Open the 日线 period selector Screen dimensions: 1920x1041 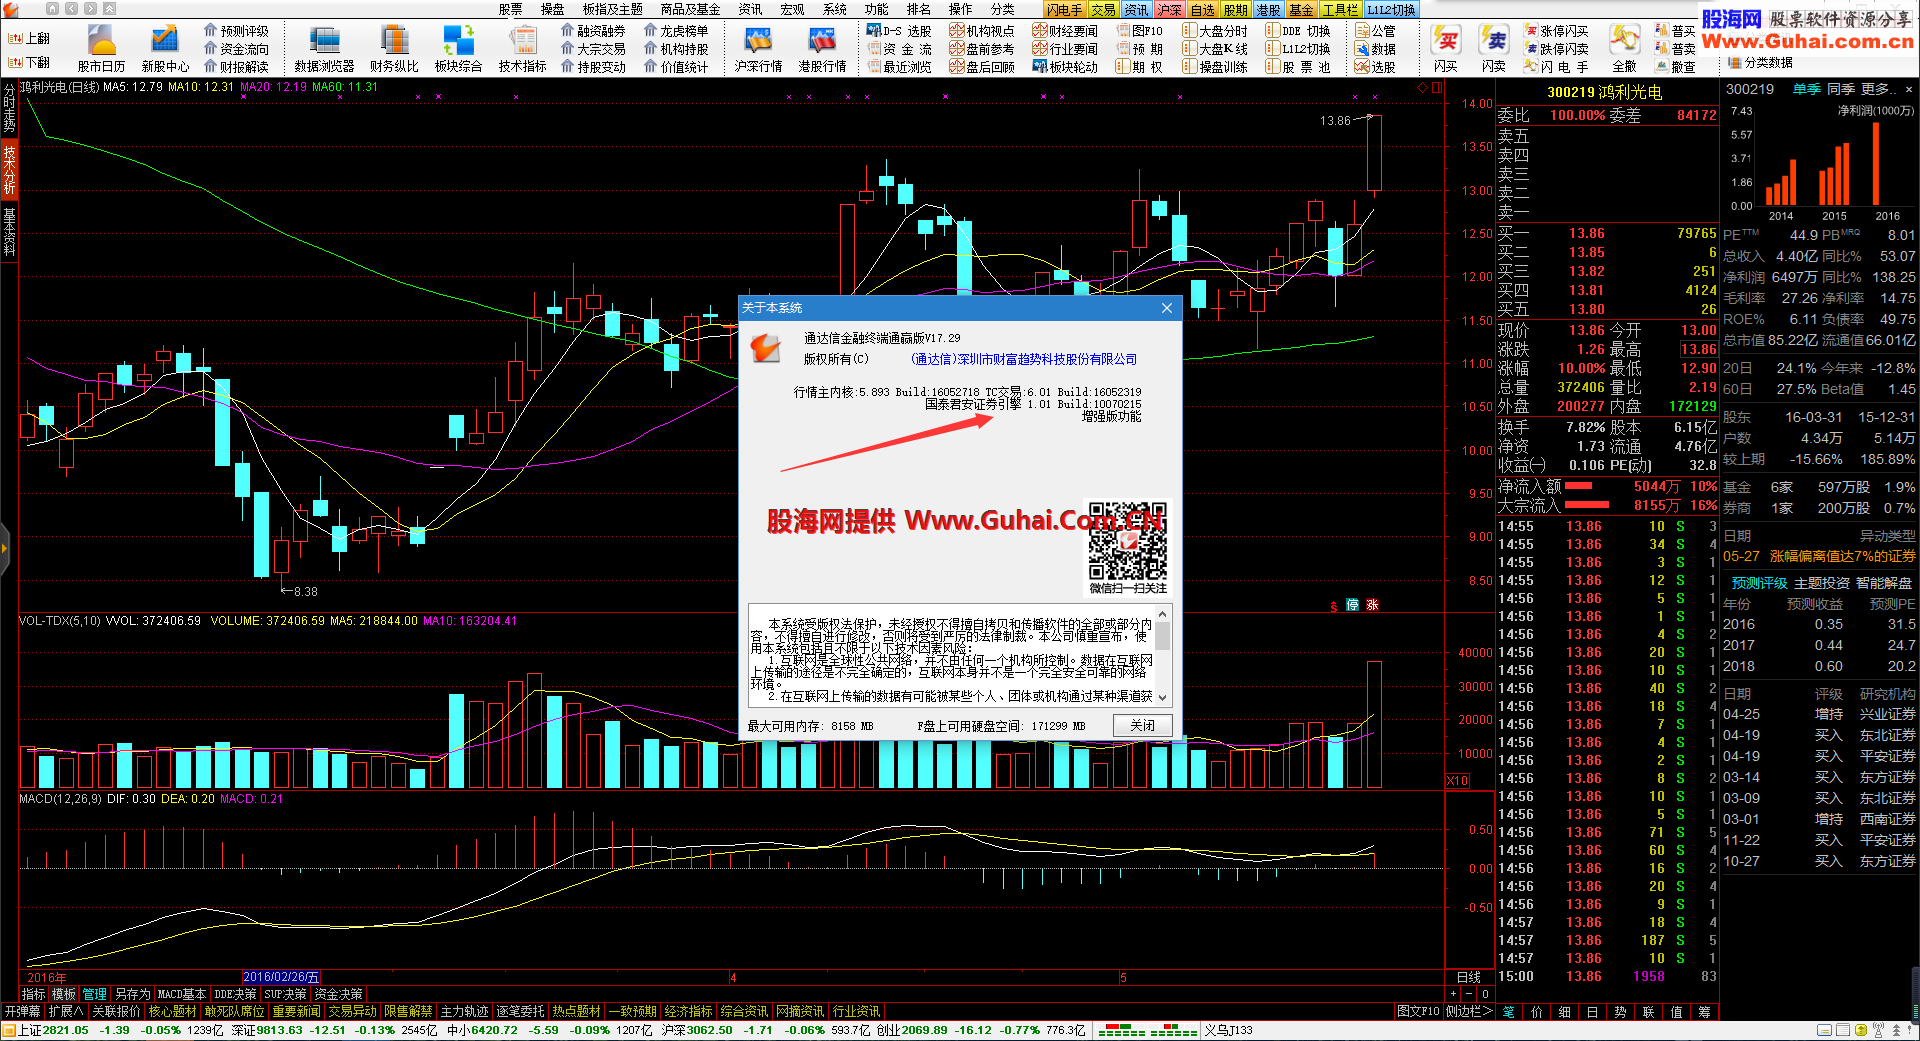(x=1469, y=977)
